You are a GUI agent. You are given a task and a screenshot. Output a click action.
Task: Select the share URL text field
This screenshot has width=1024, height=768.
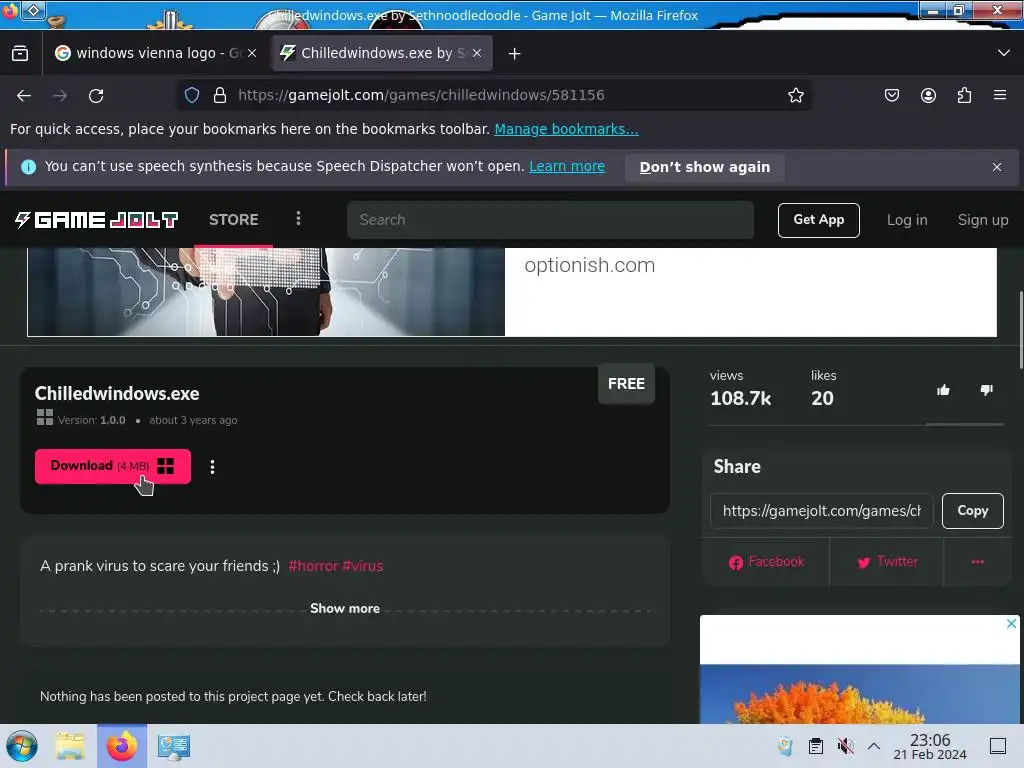(x=822, y=511)
